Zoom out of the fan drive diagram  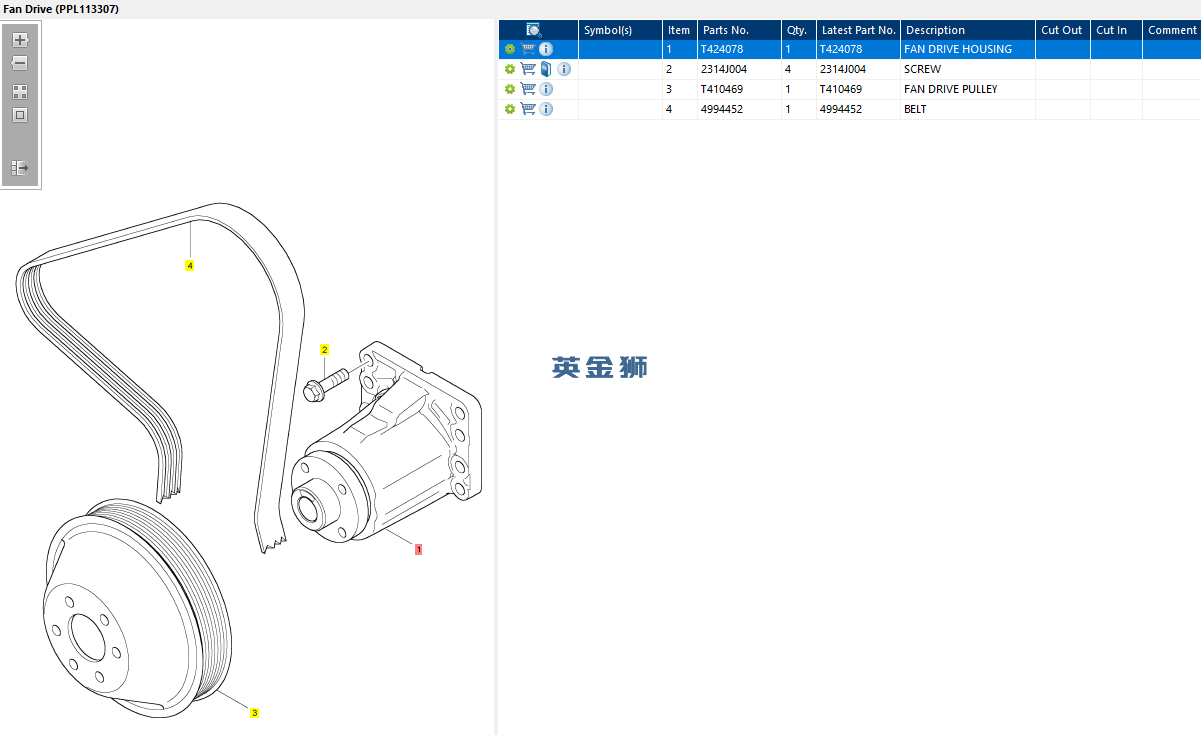click(20, 63)
